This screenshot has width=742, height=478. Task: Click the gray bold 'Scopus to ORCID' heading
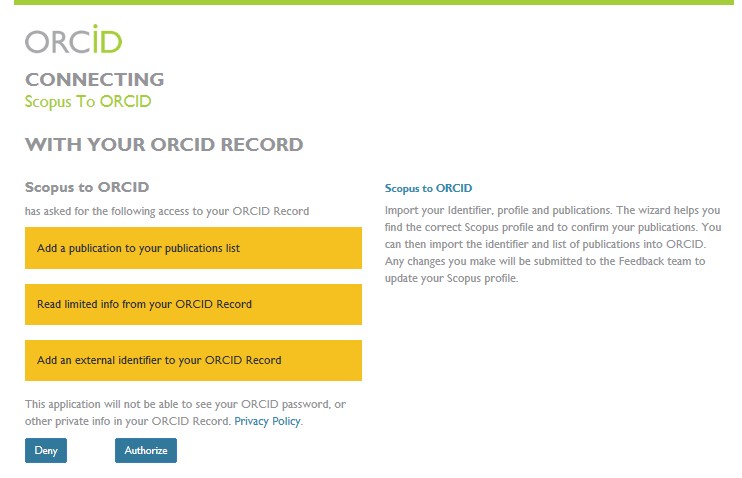click(87, 187)
